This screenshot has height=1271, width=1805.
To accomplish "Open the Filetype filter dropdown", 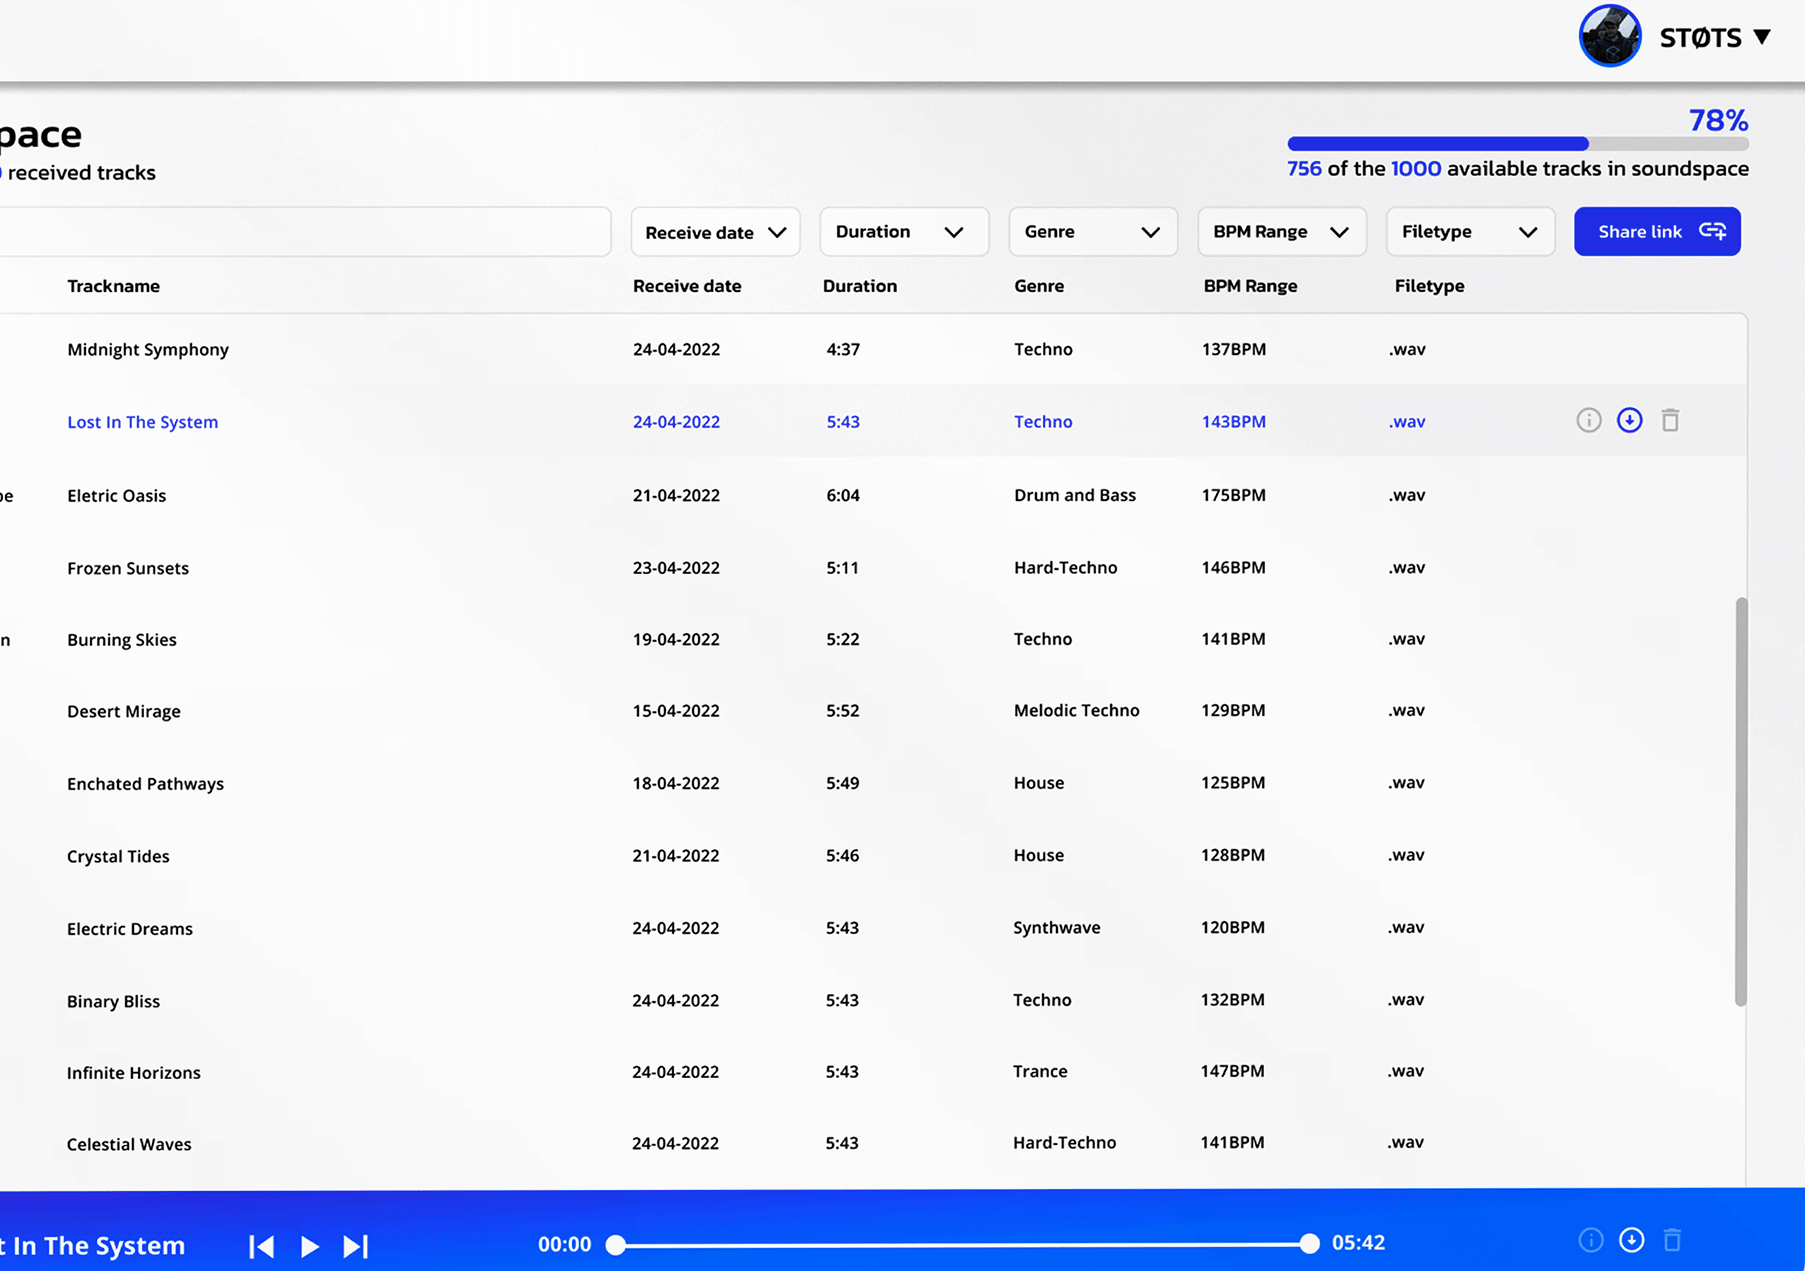I will pyautogui.click(x=1469, y=232).
